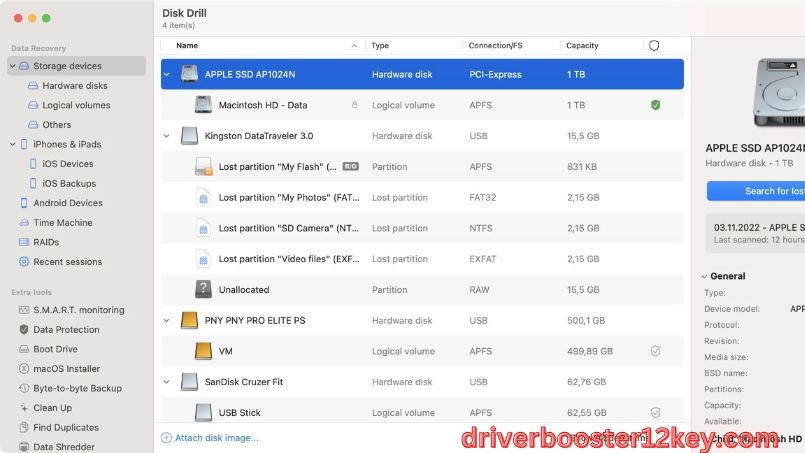Click the iOS Backups phone icon
The width and height of the screenshot is (805, 453).
coord(33,183)
